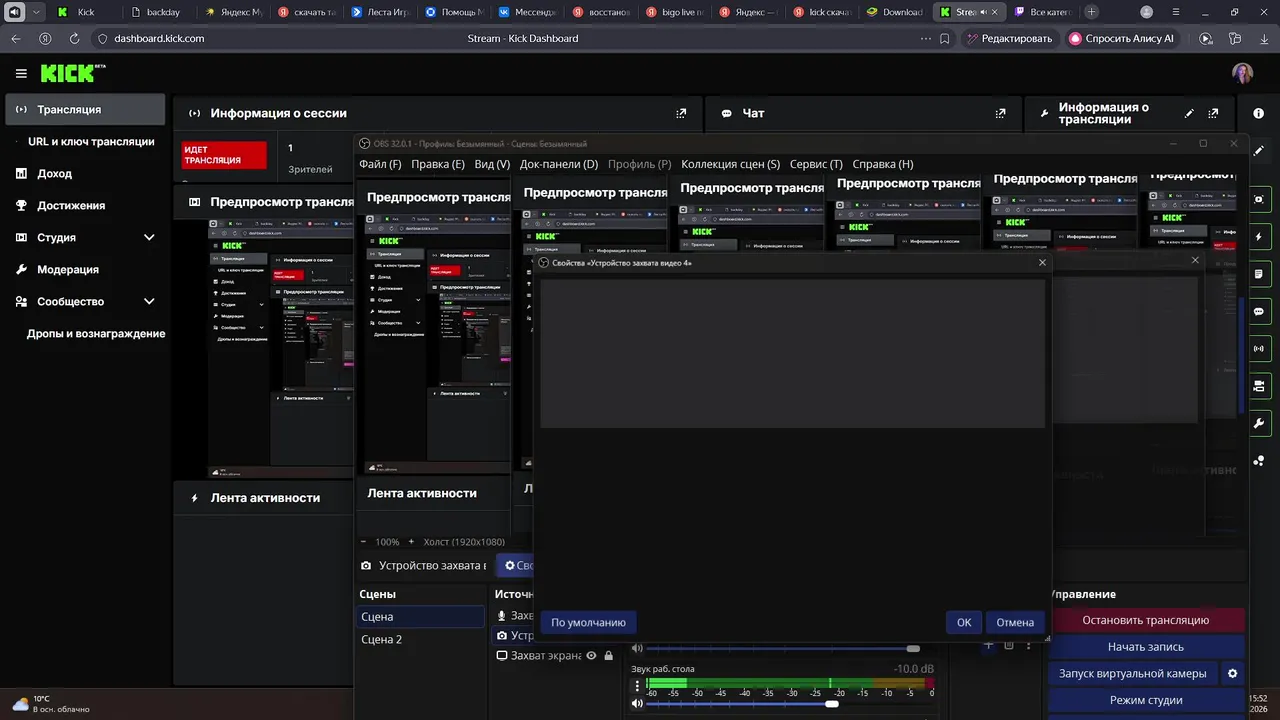The width and height of the screenshot is (1280, 720).
Task: Toggle the lock on Захват экрана source
Action: tap(608, 656)
